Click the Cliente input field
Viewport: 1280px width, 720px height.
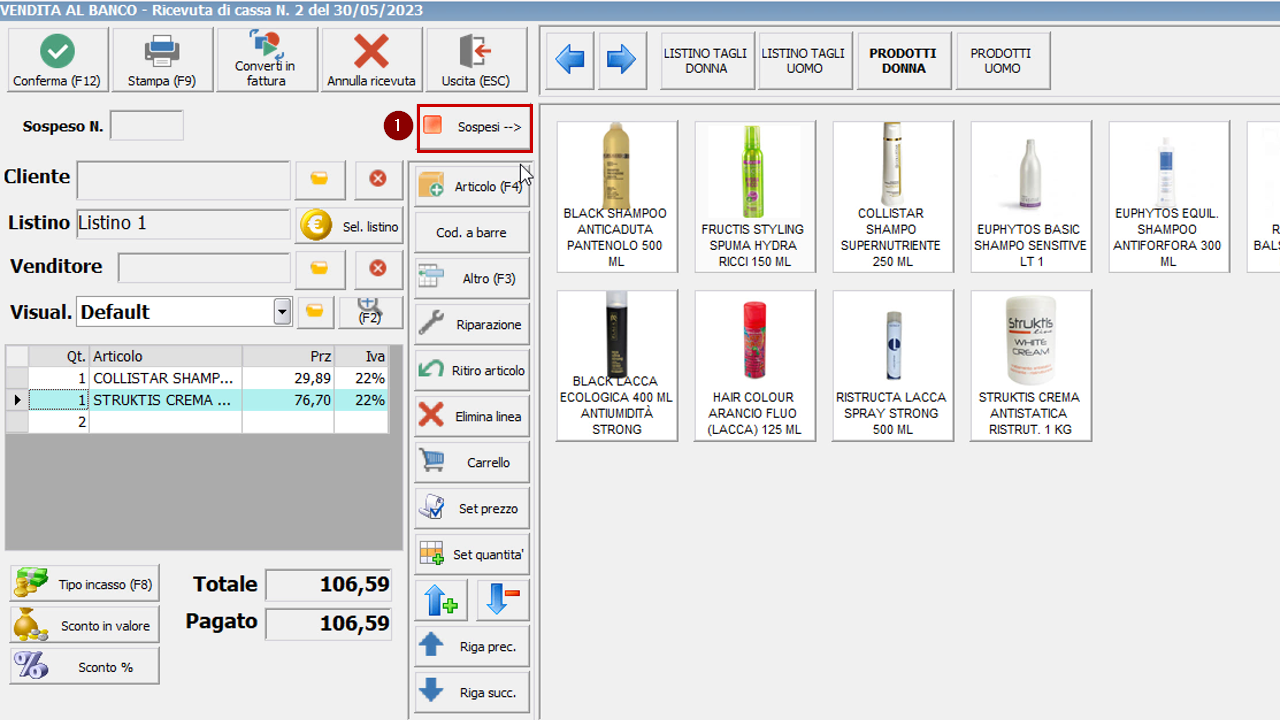tap(184, 180)
